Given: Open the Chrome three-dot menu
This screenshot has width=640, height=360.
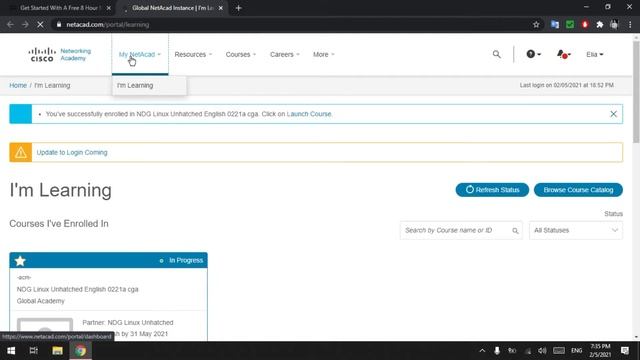Looking at the screenshot, I should pos(630,24).
